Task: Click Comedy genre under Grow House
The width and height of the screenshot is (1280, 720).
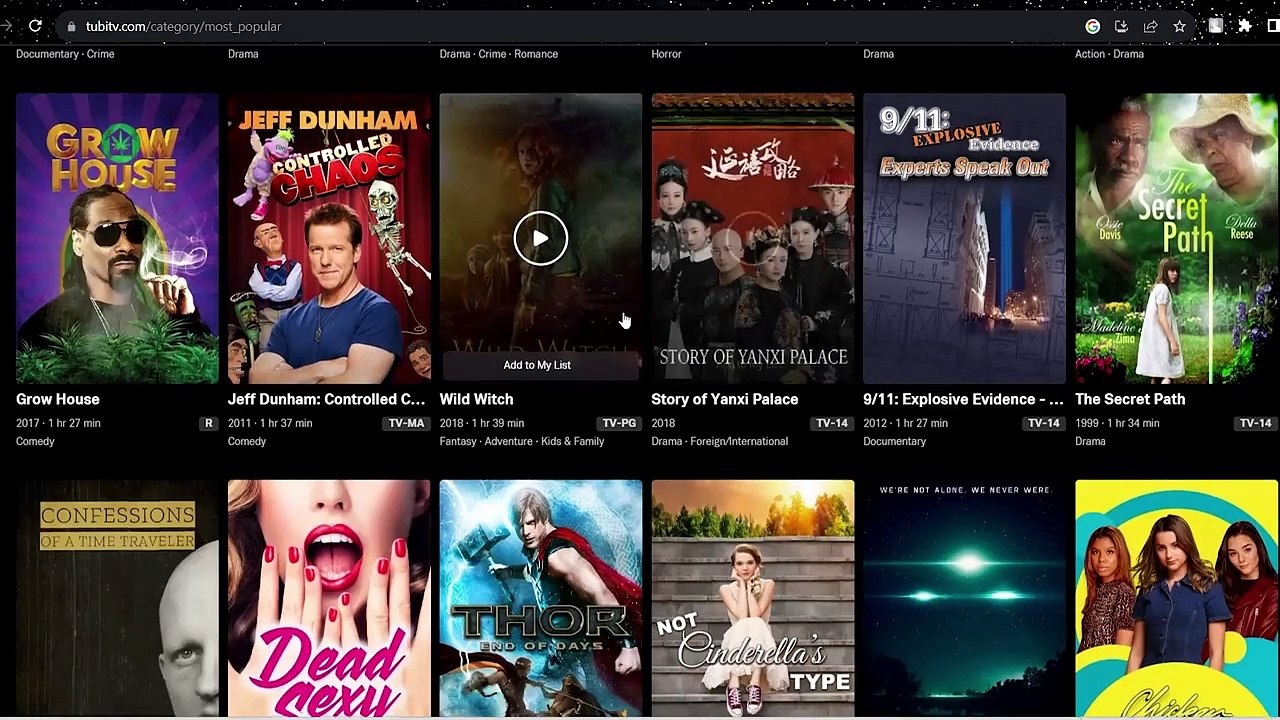Action: (35, 441)
